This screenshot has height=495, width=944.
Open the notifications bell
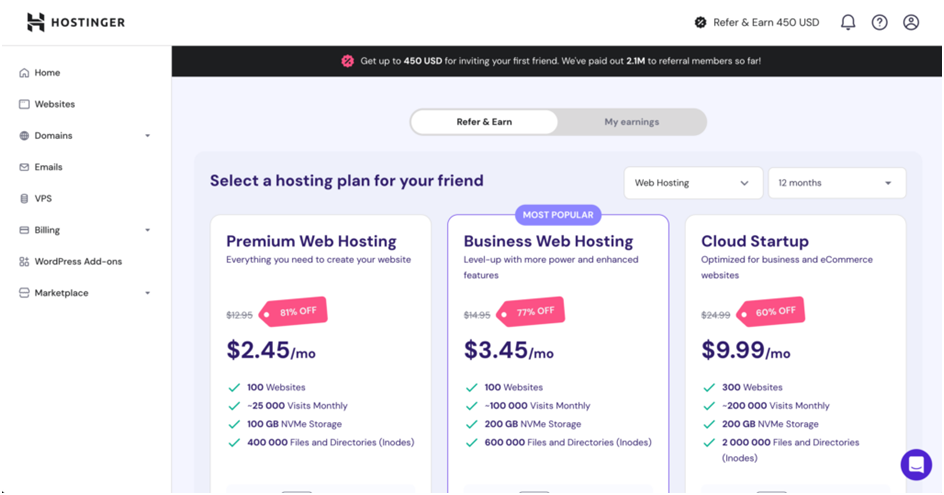848,22
